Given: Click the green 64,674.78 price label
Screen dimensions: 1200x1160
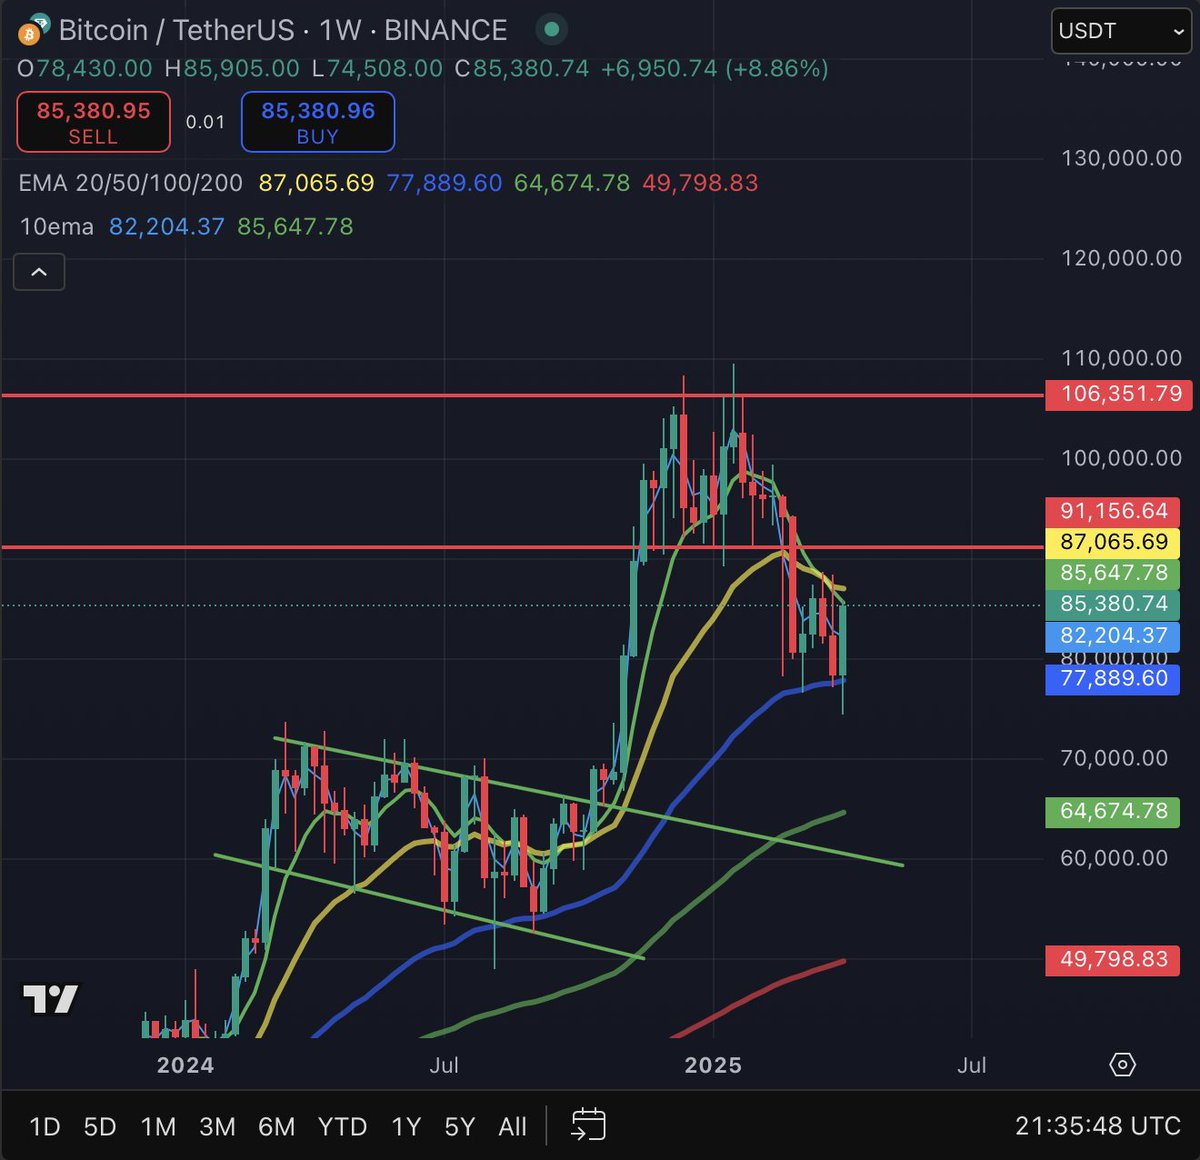Looking at the screenshot, I should click(x=1113, y=811).
